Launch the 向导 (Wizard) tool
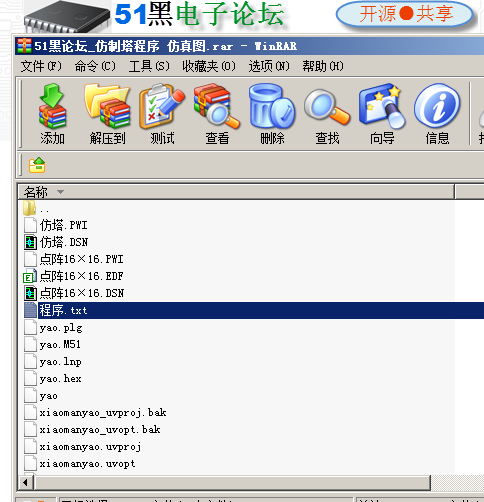 tap(382, 114)
